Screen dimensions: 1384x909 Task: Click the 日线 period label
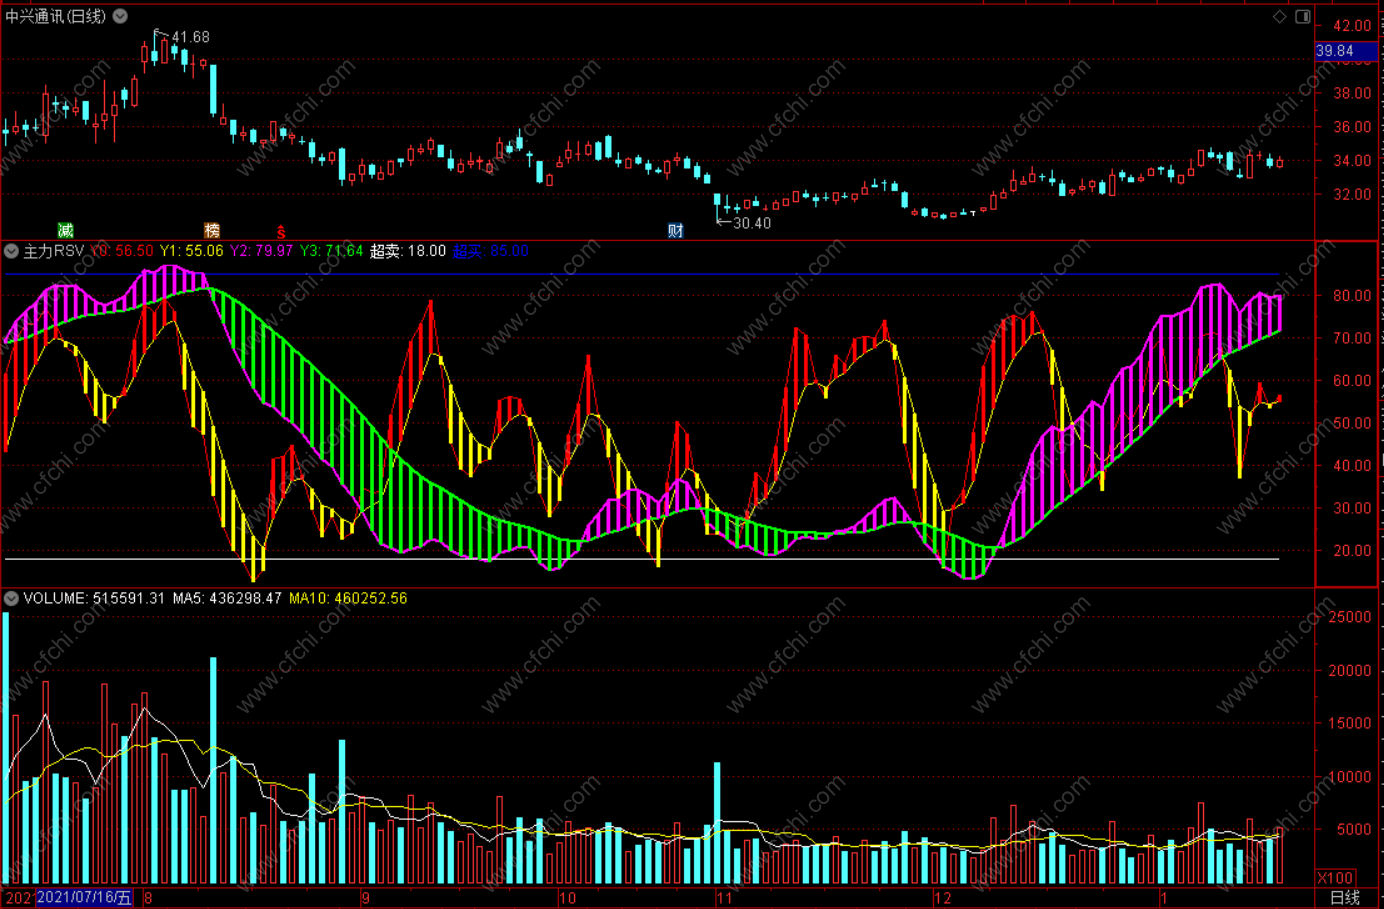click(1345, 898)
